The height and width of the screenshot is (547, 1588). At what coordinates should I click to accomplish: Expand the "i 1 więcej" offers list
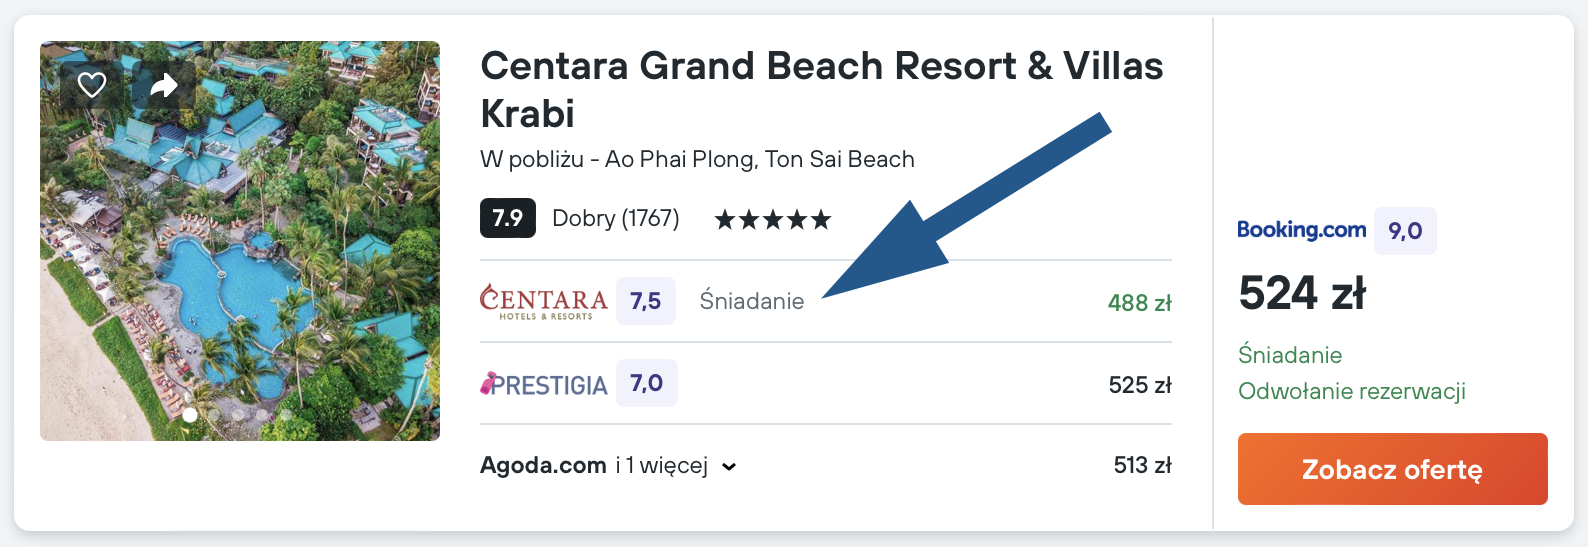point(661,466)
